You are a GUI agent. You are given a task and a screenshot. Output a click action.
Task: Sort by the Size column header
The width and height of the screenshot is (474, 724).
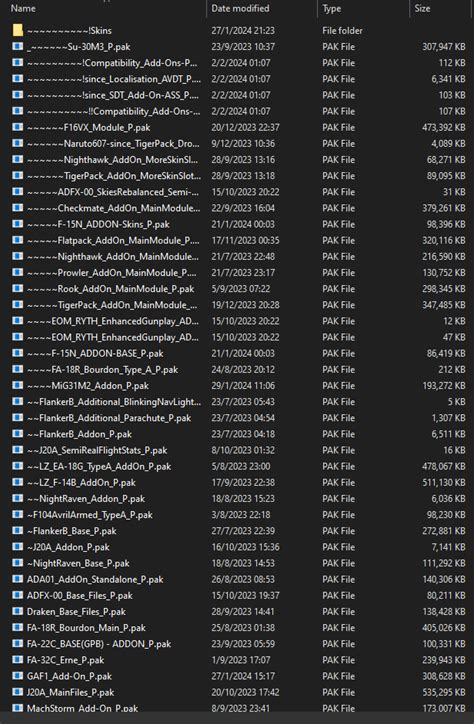(x=422, y=8)
